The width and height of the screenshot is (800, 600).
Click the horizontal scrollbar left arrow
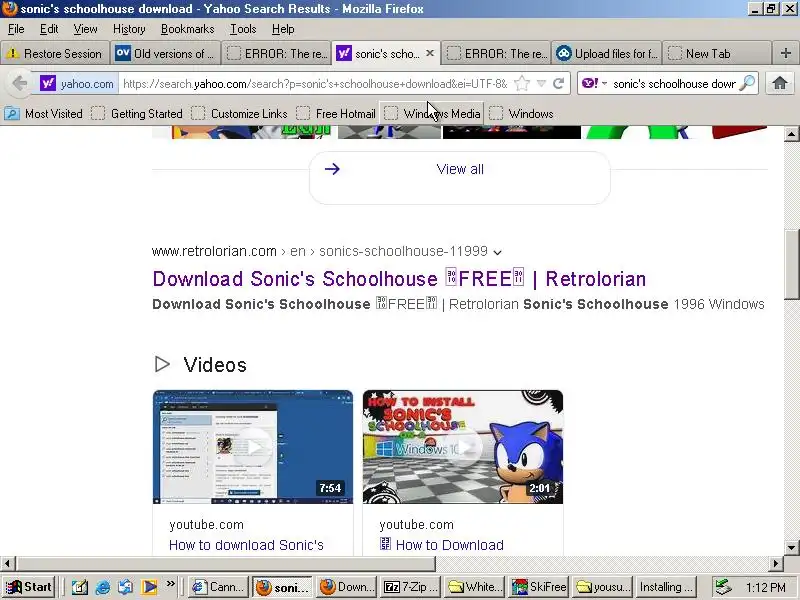point(7,563)
